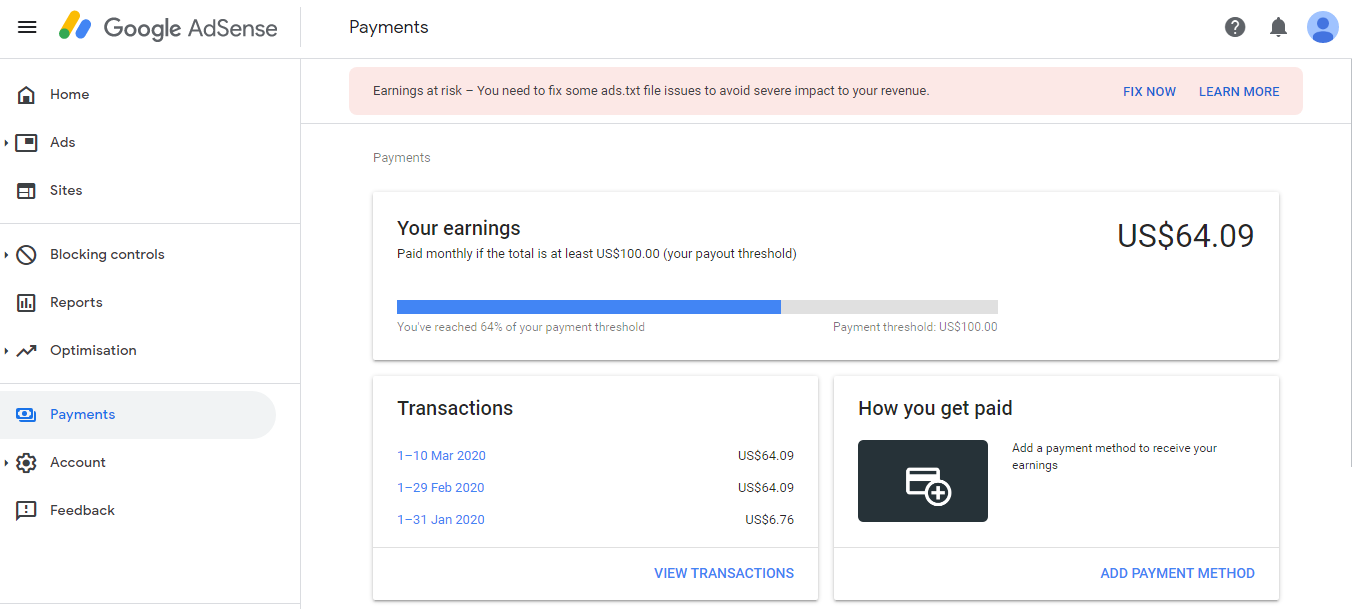Image resolution: width=1352 pixels, height=609 pixels.
Task: Click the Payments breadcrumb text
Action: (x=402, y=157)
